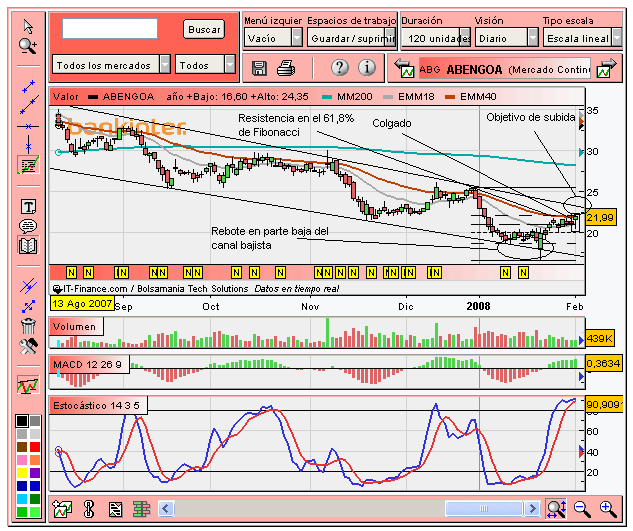Pick the black color swatch
This screenshot has height=531, width=633.
tap(22, 421)
